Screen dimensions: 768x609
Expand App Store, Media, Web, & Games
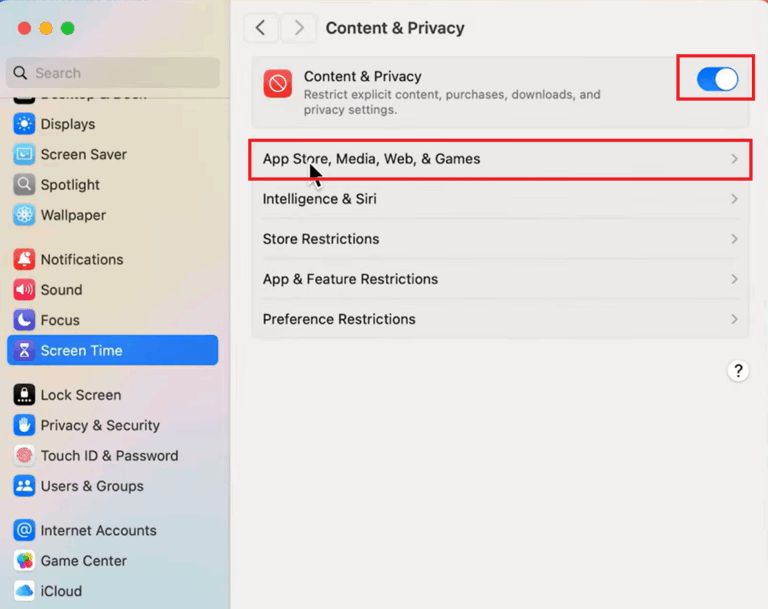[499, 159]
